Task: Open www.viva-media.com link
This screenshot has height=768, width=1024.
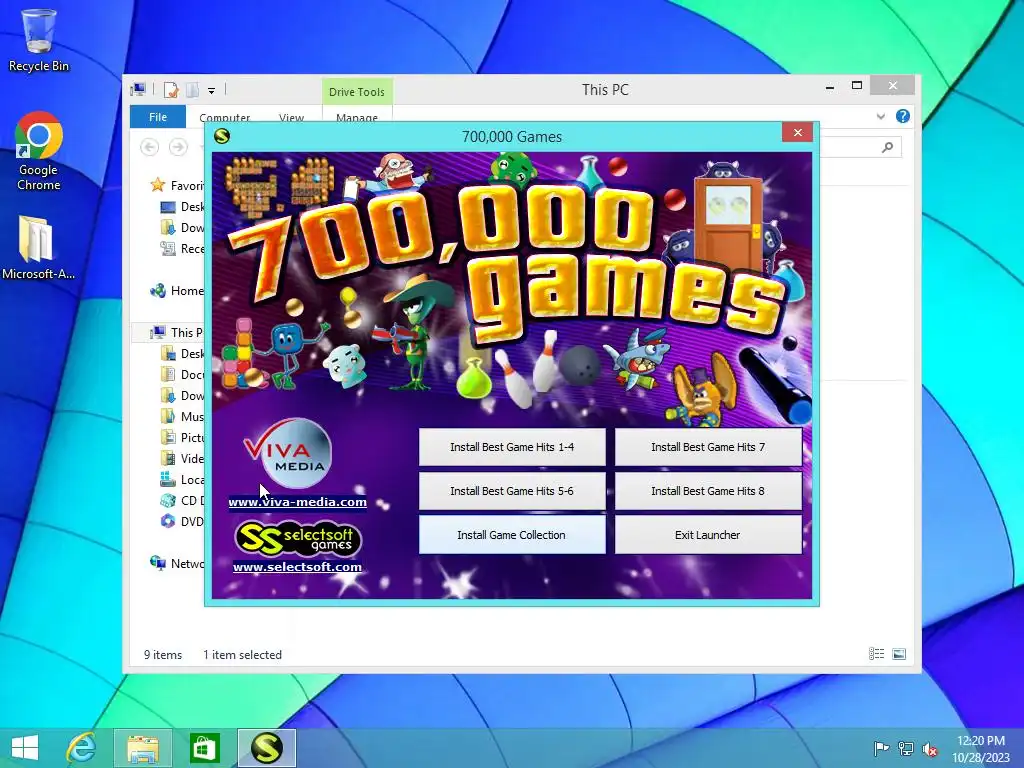Action: (x=297, y=502)
